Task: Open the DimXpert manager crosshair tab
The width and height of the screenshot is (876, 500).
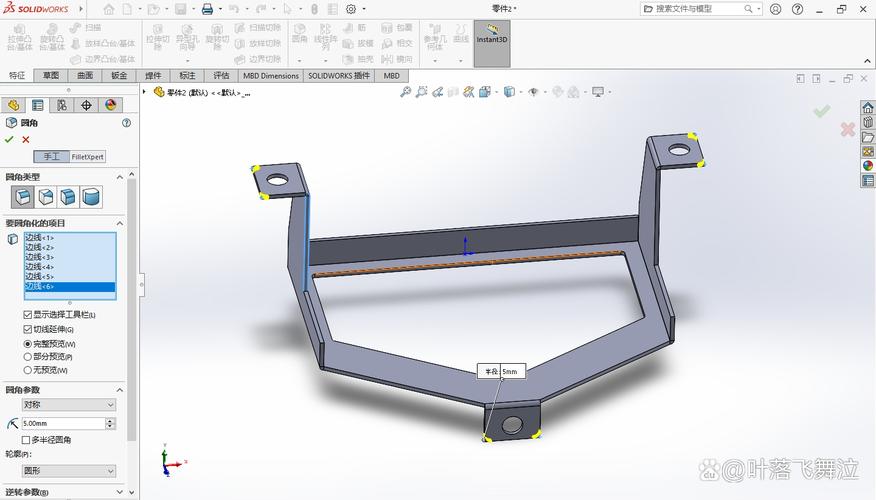Action: tap(86, 105)
